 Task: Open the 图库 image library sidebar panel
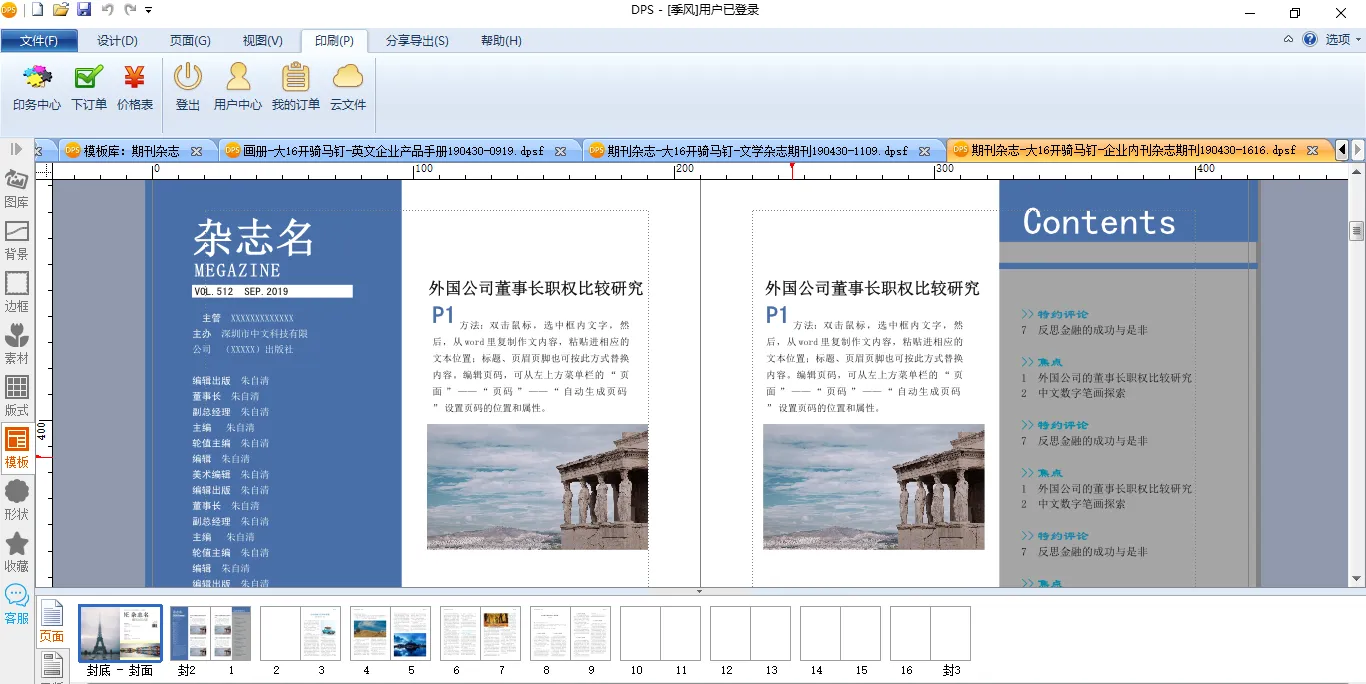[x=17, y=189]
